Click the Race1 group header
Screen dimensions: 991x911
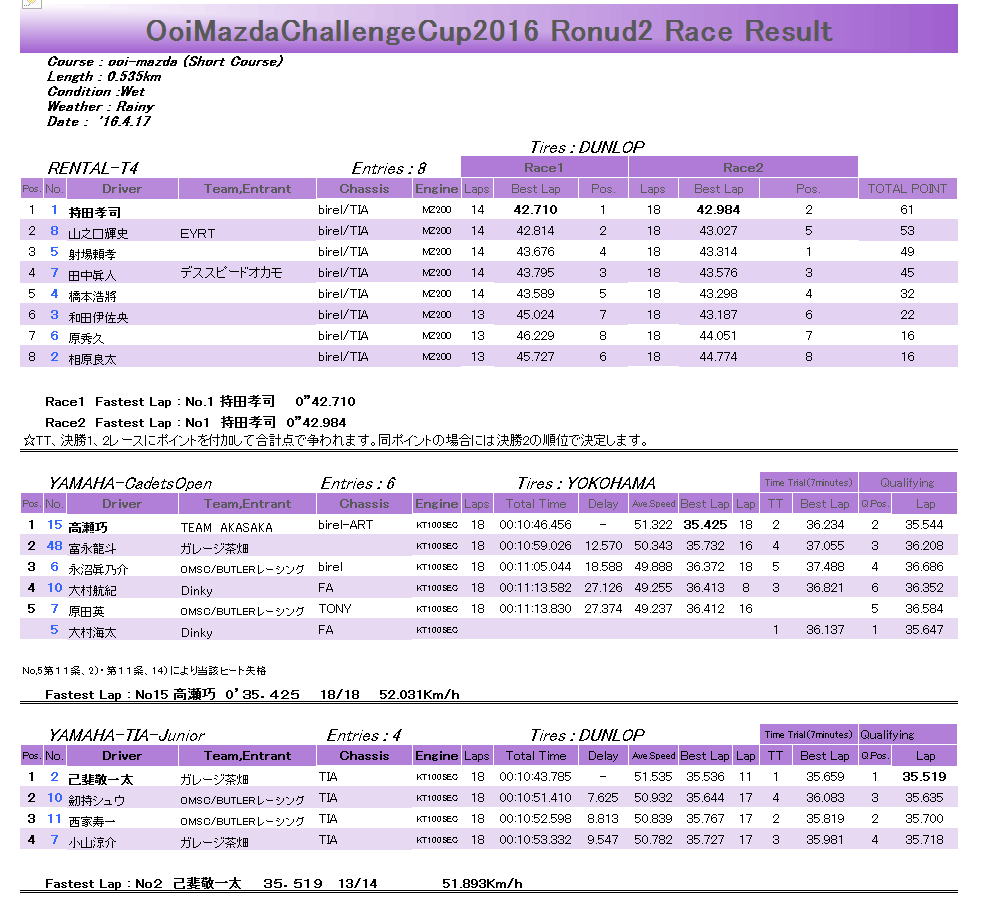click(x=544, y=168)
